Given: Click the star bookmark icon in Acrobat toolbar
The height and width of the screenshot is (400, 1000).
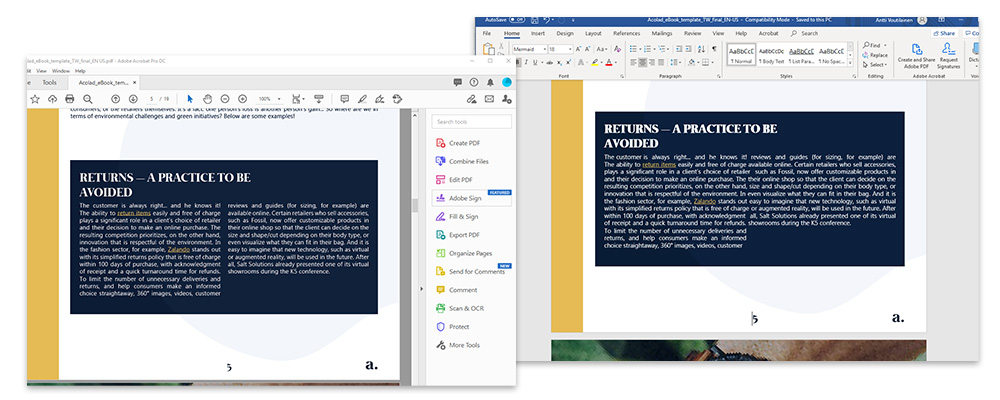Looking at the screenshot, I should pyautogui.click(x=34, y=99).
